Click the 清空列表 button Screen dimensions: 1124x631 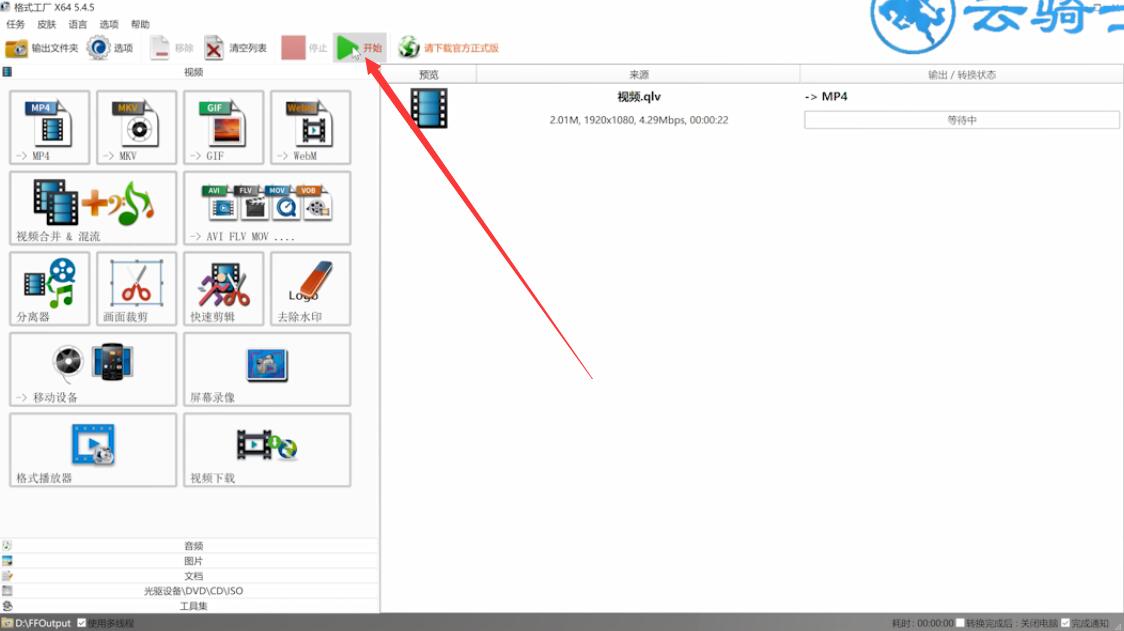pos(235,48)
